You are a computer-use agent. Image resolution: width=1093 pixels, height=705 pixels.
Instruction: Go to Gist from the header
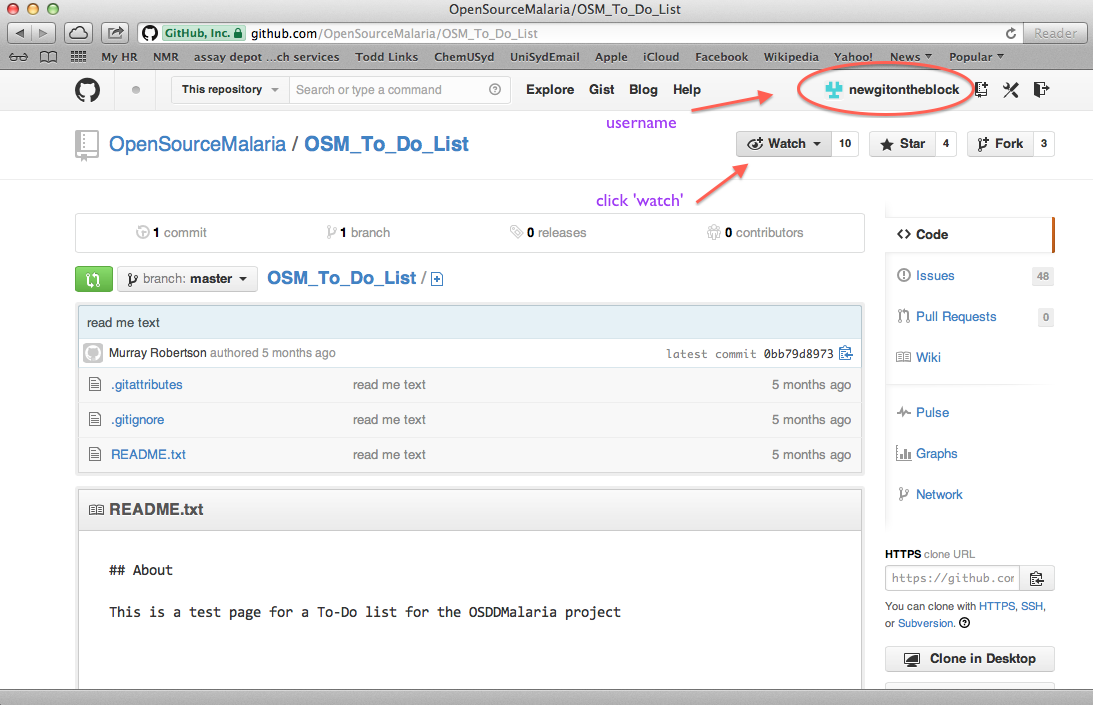[602, 89]
